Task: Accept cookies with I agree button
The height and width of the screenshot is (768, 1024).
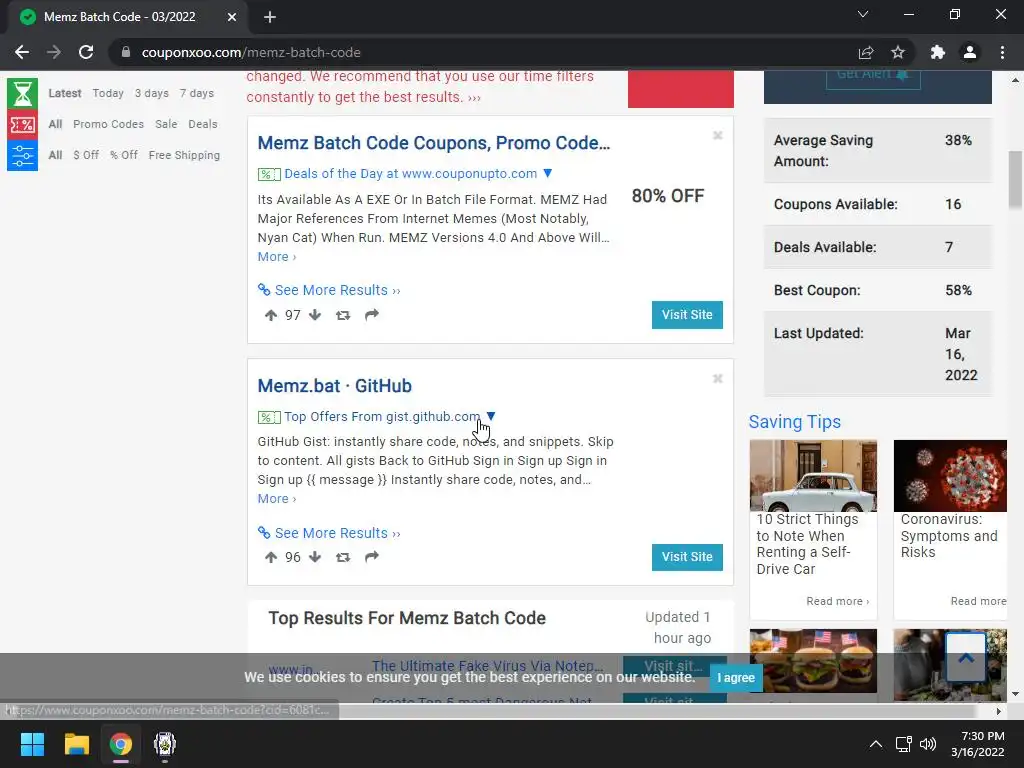Action: (x=736, y=678)
